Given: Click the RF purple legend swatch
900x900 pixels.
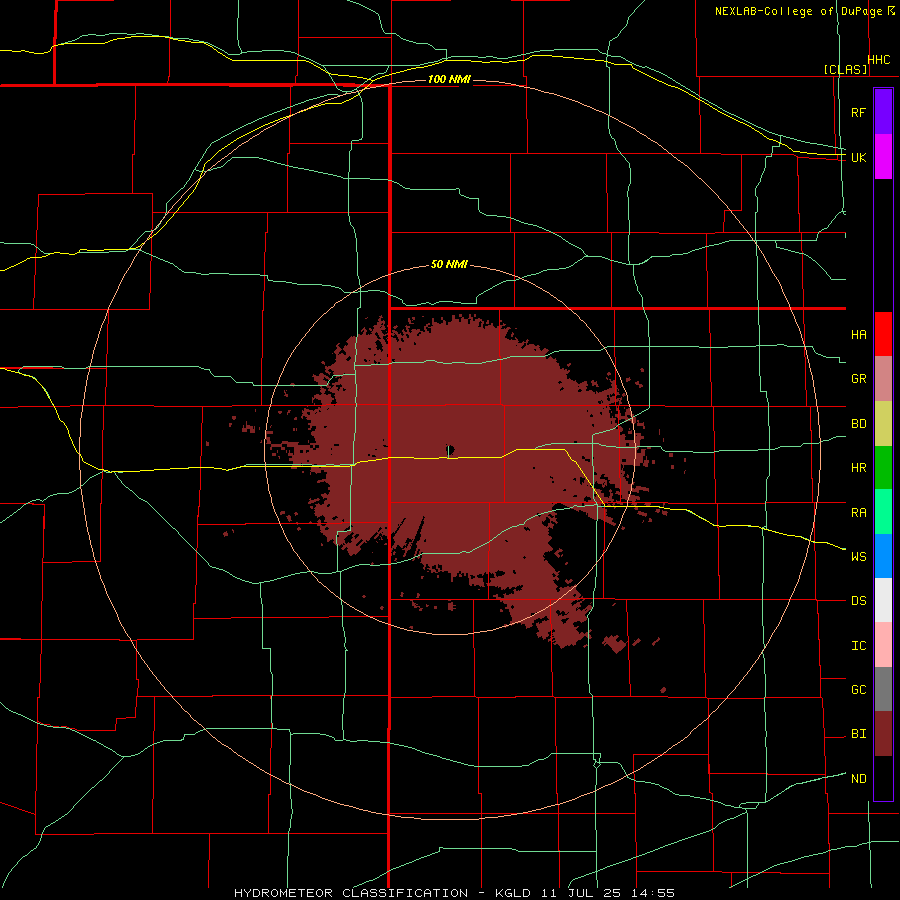Looking at the screenshot, I should point(883,112).
